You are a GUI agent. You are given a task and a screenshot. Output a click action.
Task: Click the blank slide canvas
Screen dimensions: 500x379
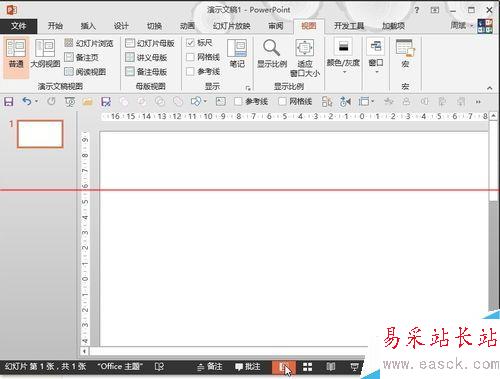293,238
